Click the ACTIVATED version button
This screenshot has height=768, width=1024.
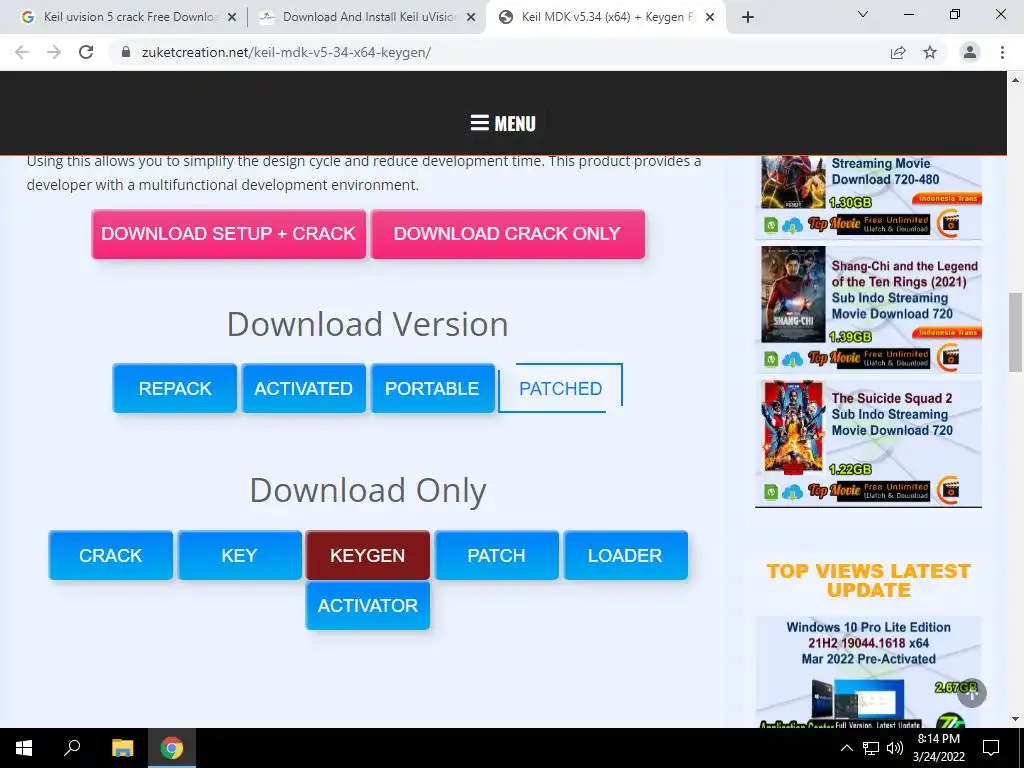(304, 389)
